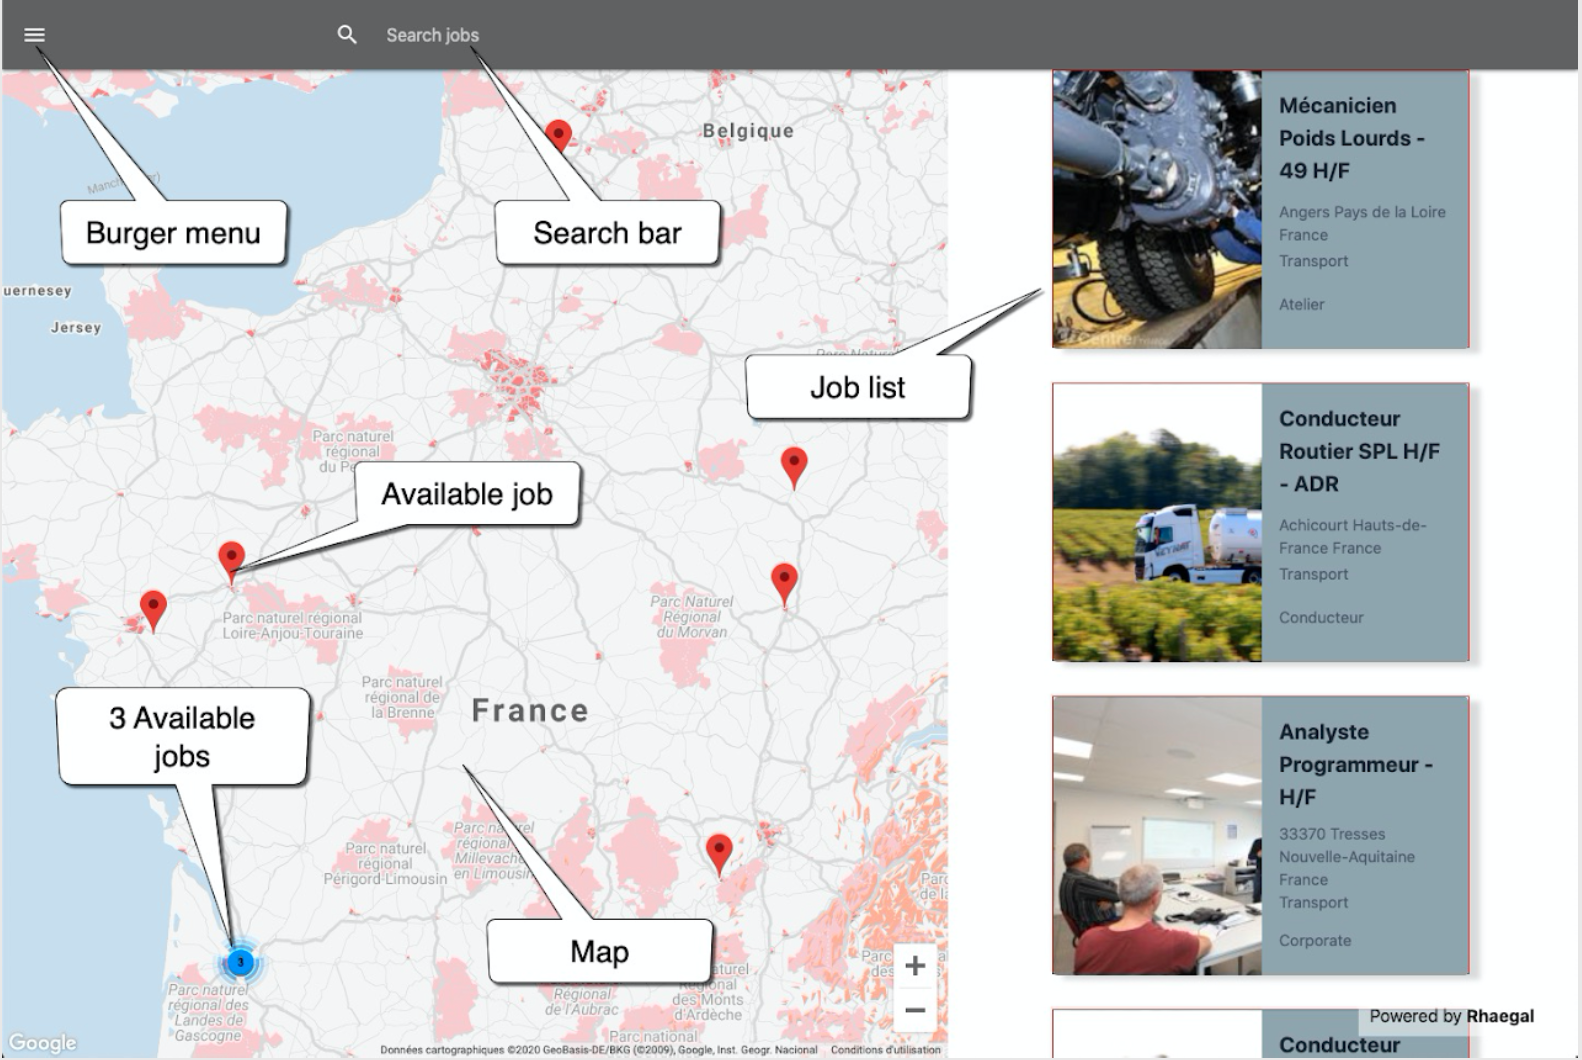Viewport: 1582px width, 1060px height.
Task: Open Conducteur Routier SPL H/F - ADR job
Action: [1359, 451]
